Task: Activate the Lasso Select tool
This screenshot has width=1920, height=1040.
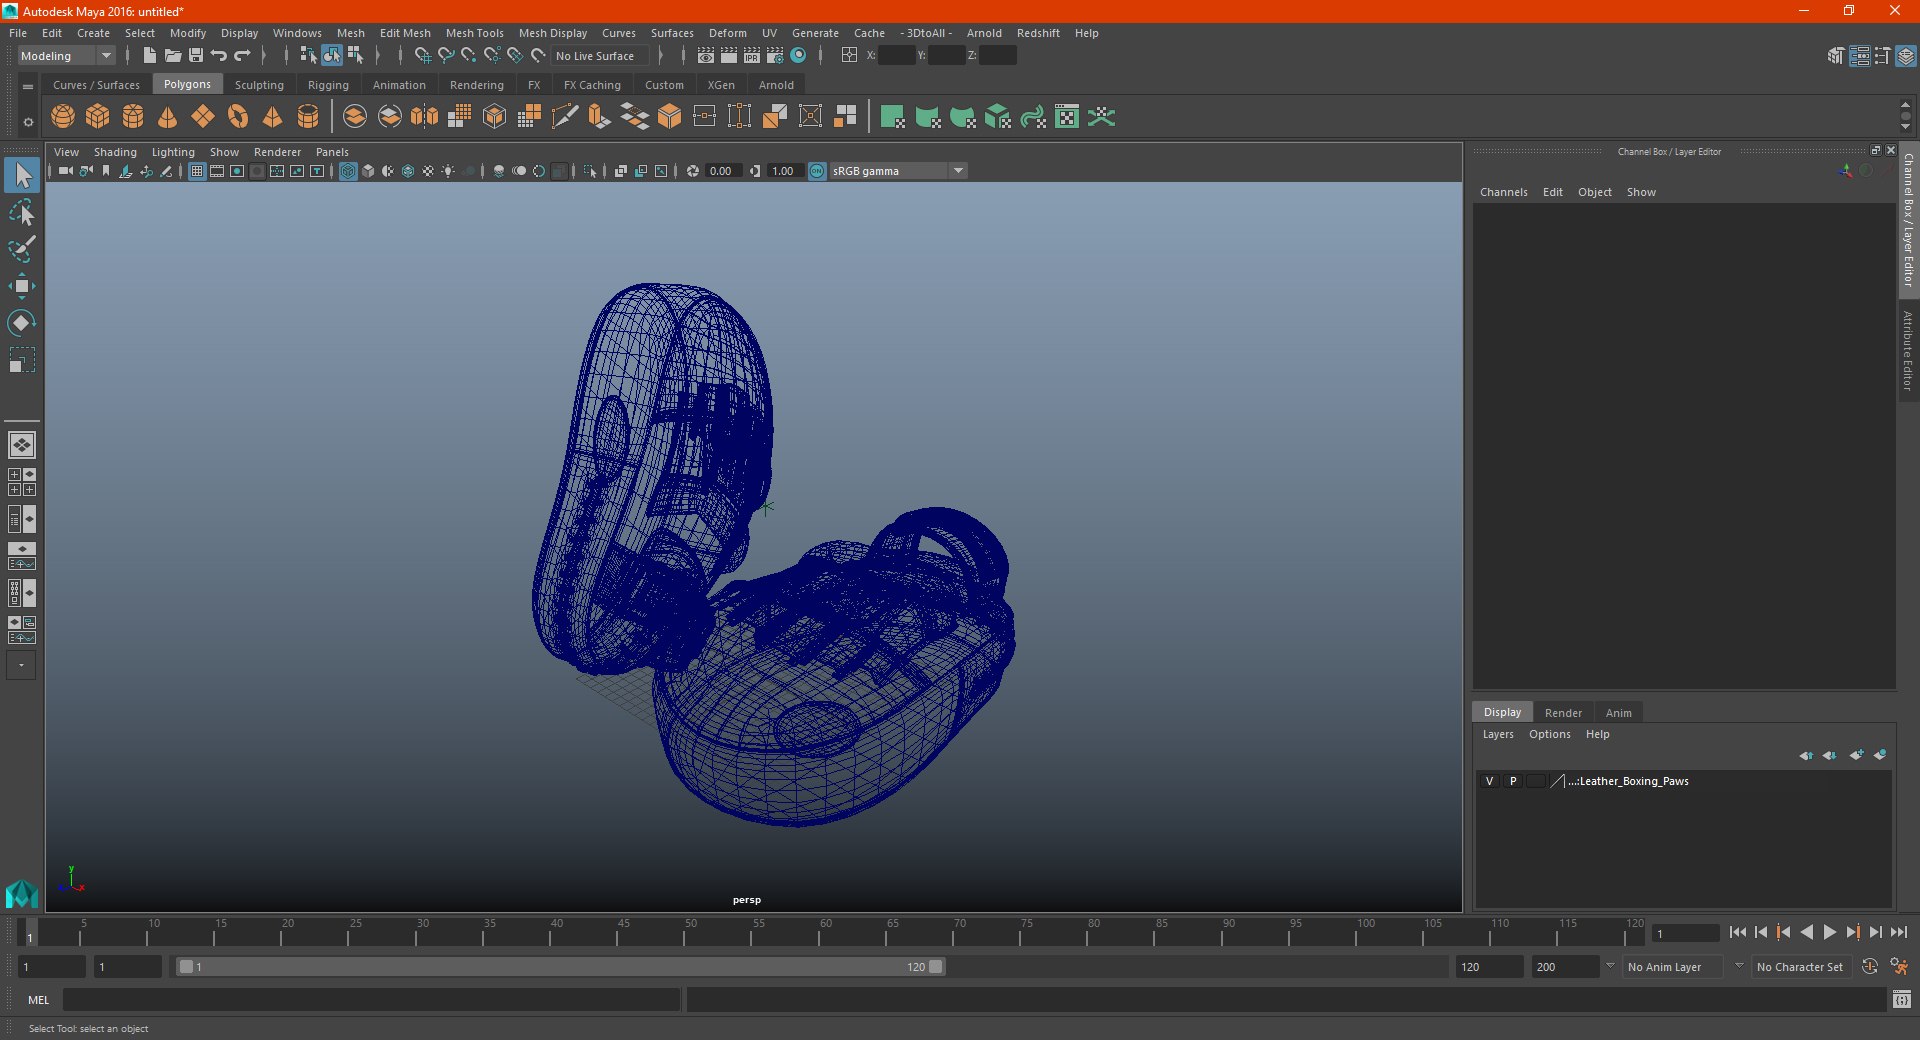Action: click(21, 213)
